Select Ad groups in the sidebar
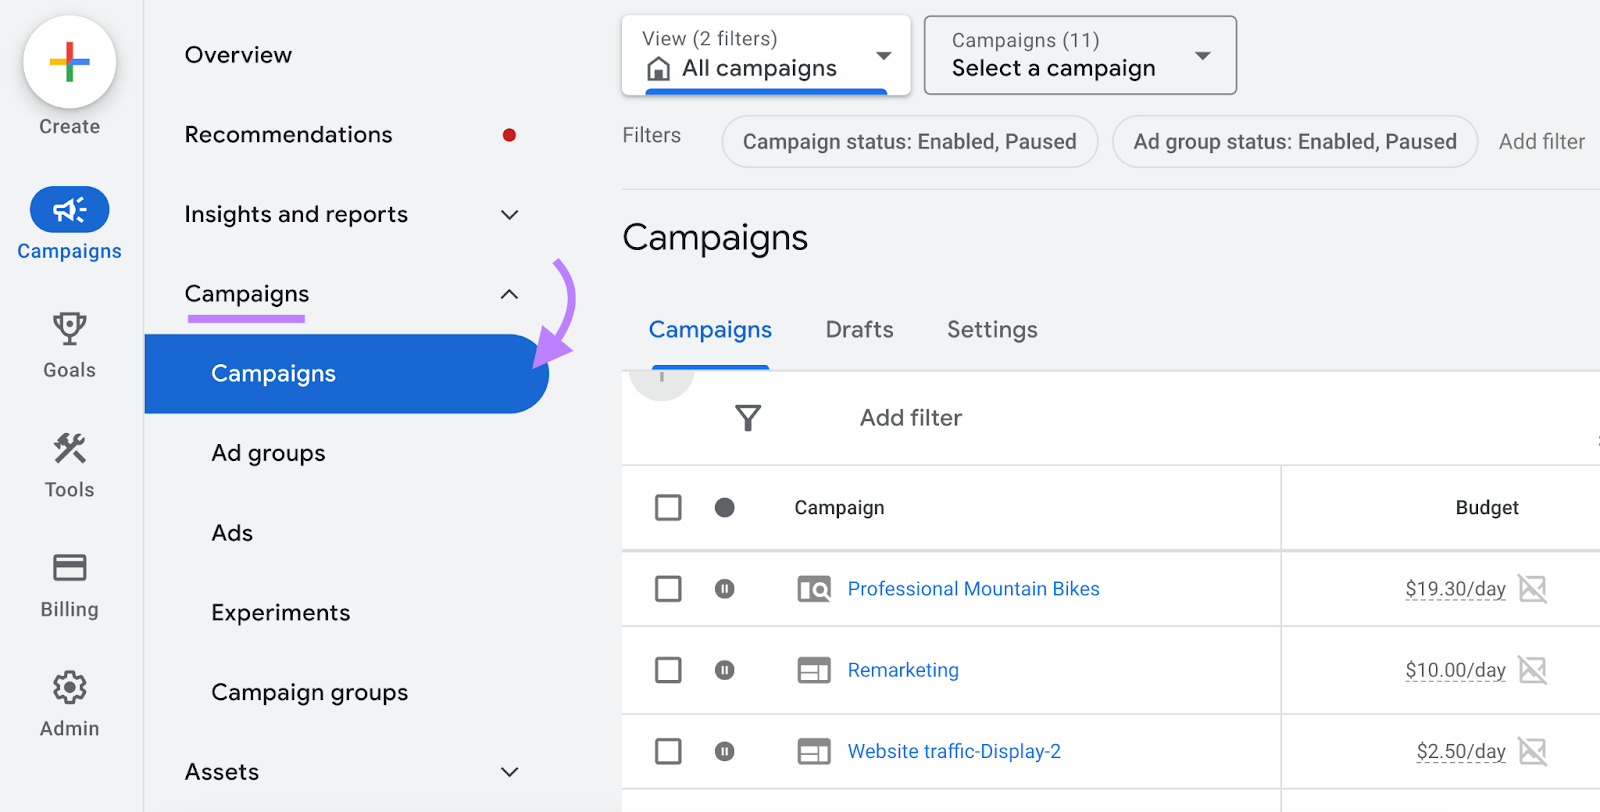Screen dimensions: 1600x812 [x=268, y=453]
